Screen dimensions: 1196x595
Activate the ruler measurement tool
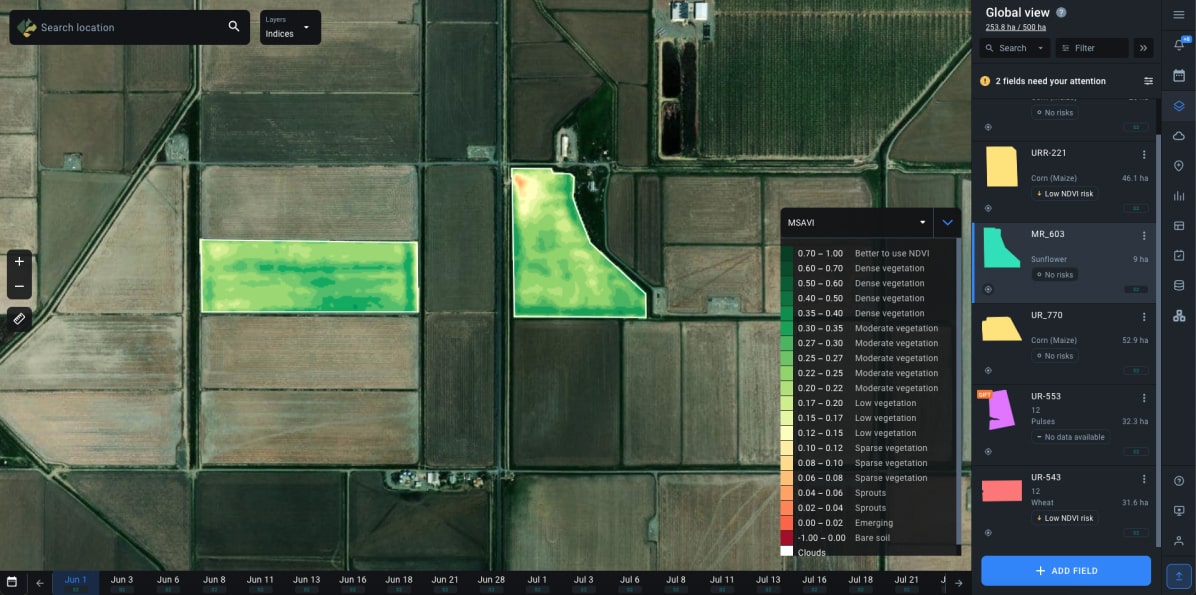pyautogui.click(x=19, y=319)
